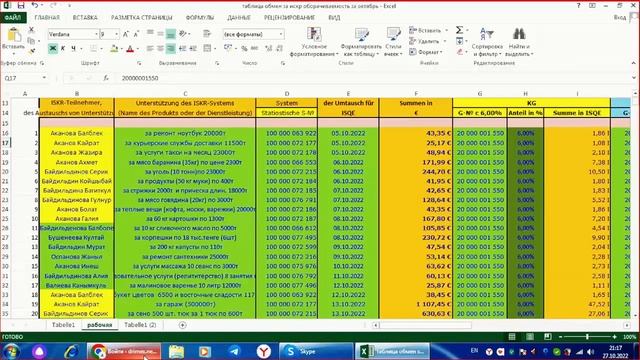Screen dimensions: 640x360
Task: Click the fill color paint bucket
Action: (114, 49)
